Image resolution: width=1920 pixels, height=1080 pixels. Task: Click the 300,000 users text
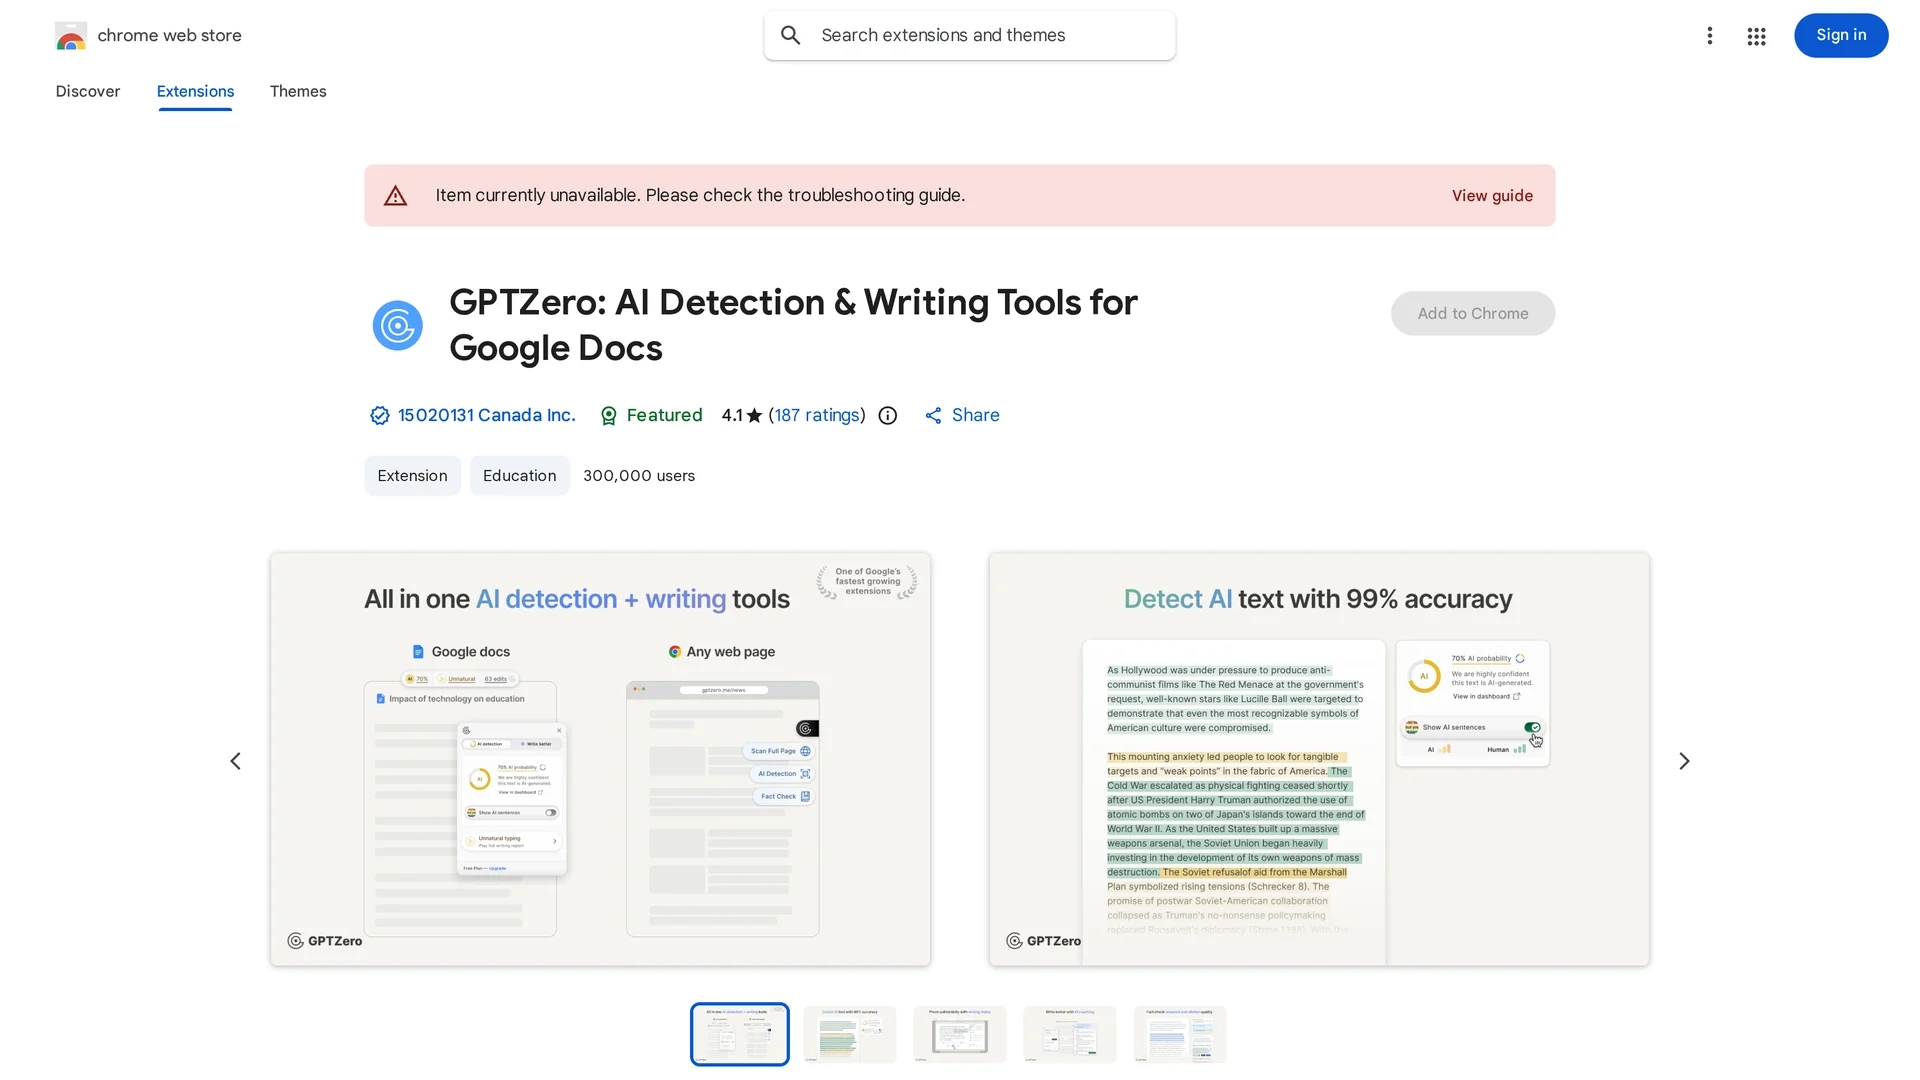coord(639,476)
